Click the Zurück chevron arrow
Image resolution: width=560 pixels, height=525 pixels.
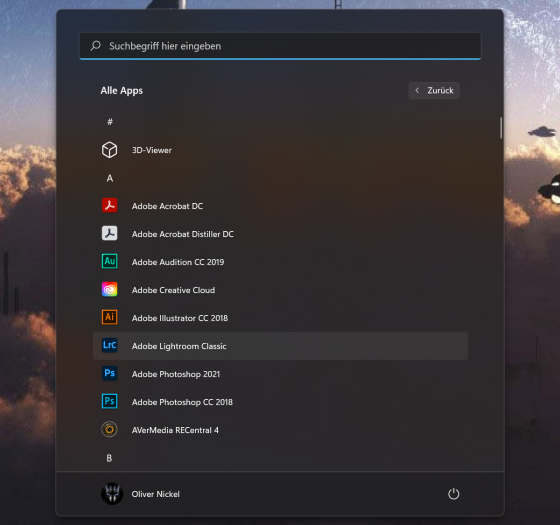click(417, 91)
